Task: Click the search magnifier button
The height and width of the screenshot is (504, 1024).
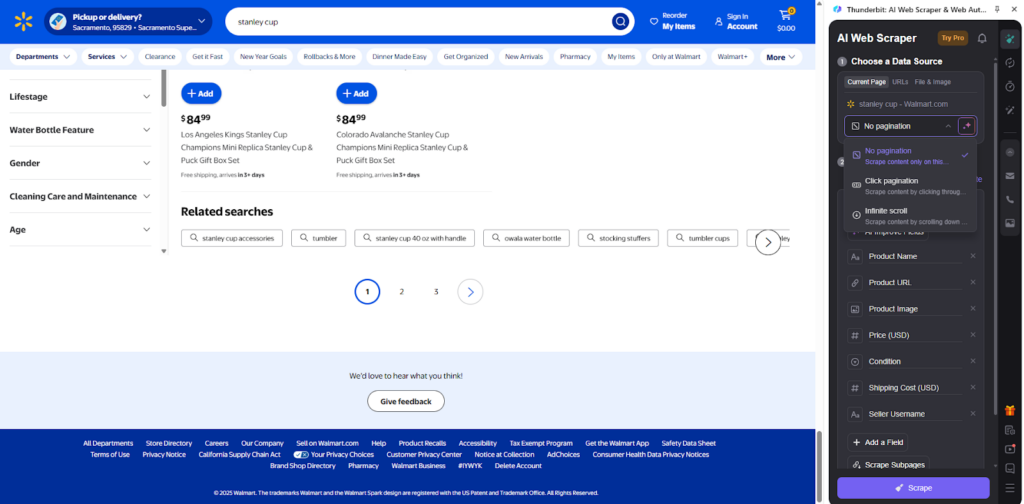Action: (620, 22)
